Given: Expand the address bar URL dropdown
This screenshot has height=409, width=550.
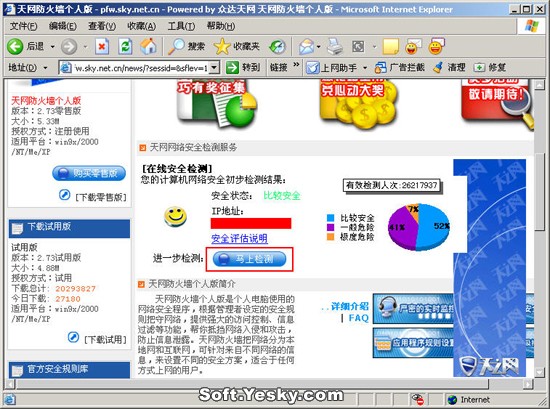Looking at the screenshot, I should tap(214, 67).
